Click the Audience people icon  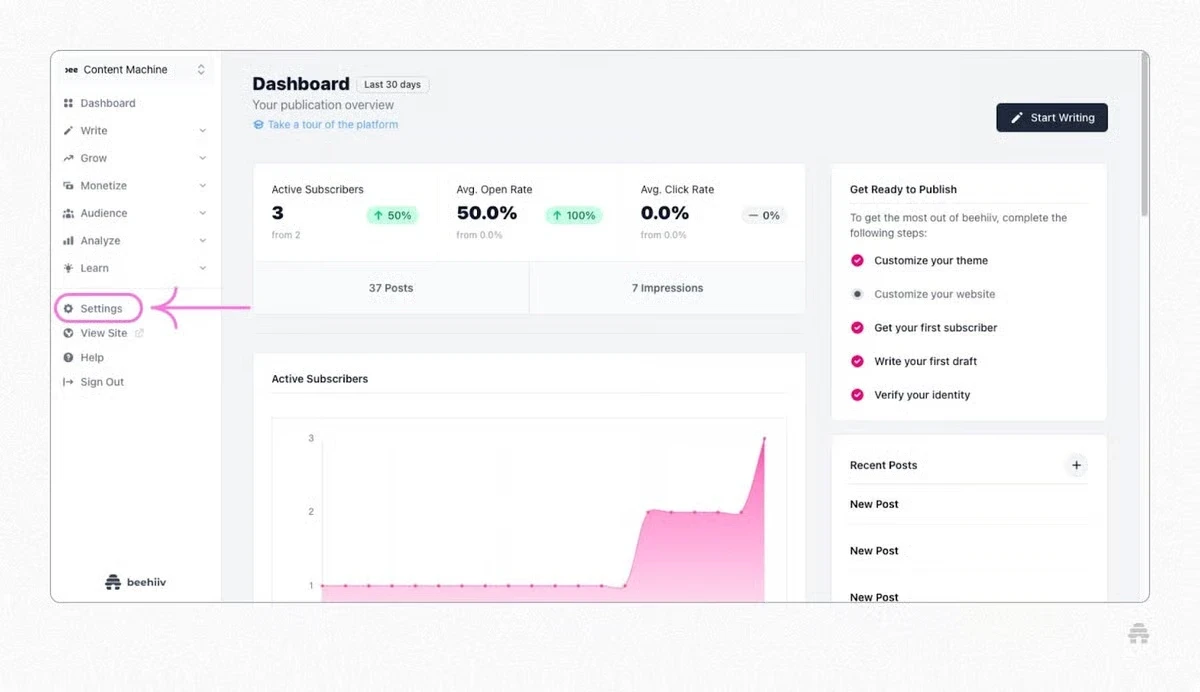(69, 213)
